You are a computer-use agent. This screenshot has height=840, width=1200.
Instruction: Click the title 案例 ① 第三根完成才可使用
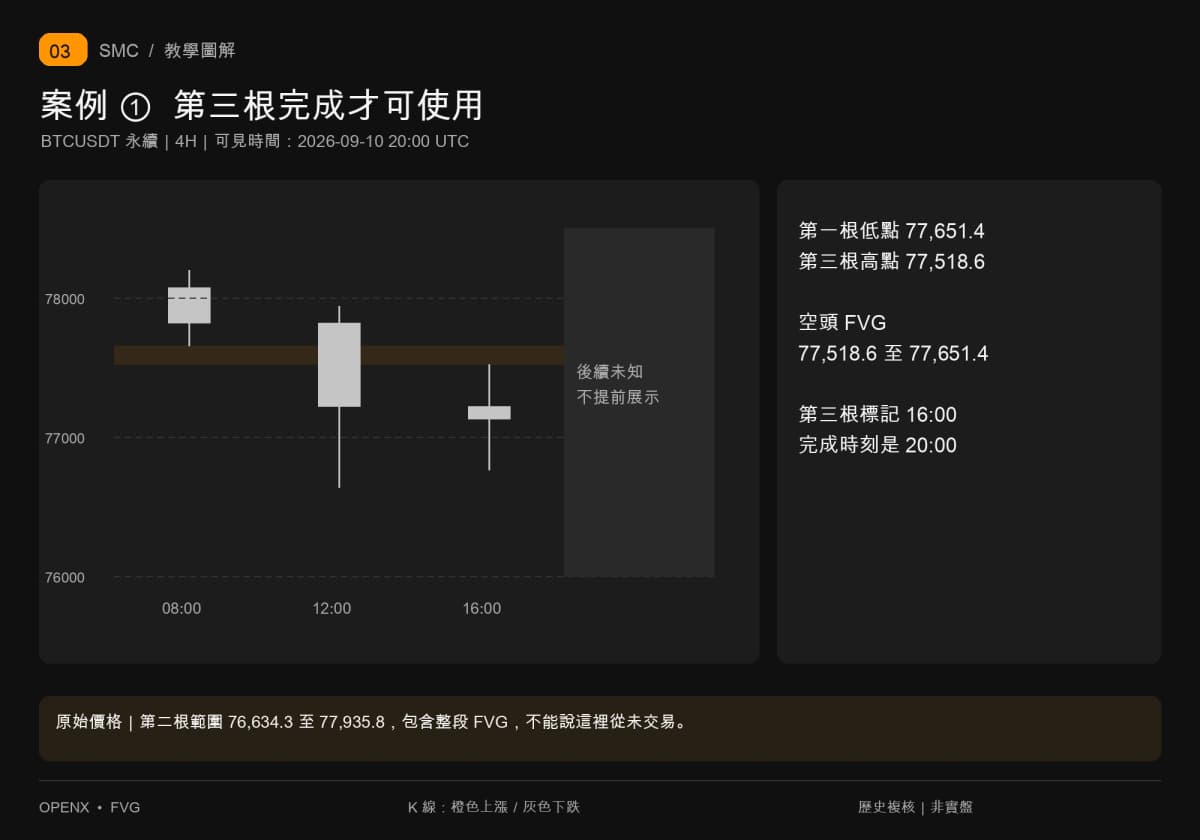[262, 105]
